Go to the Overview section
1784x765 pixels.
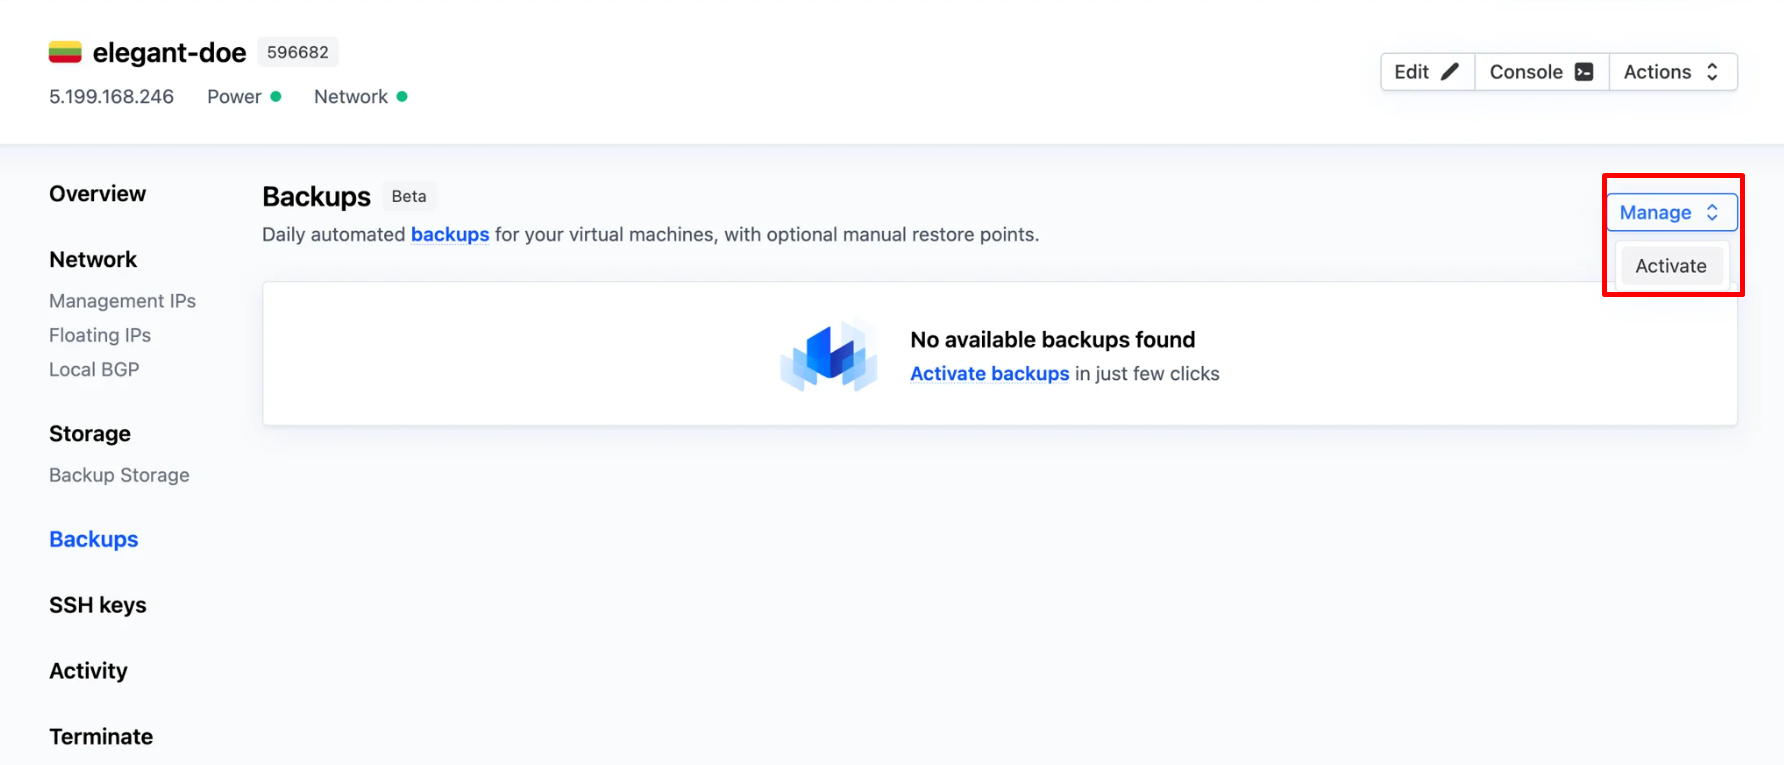98,194
